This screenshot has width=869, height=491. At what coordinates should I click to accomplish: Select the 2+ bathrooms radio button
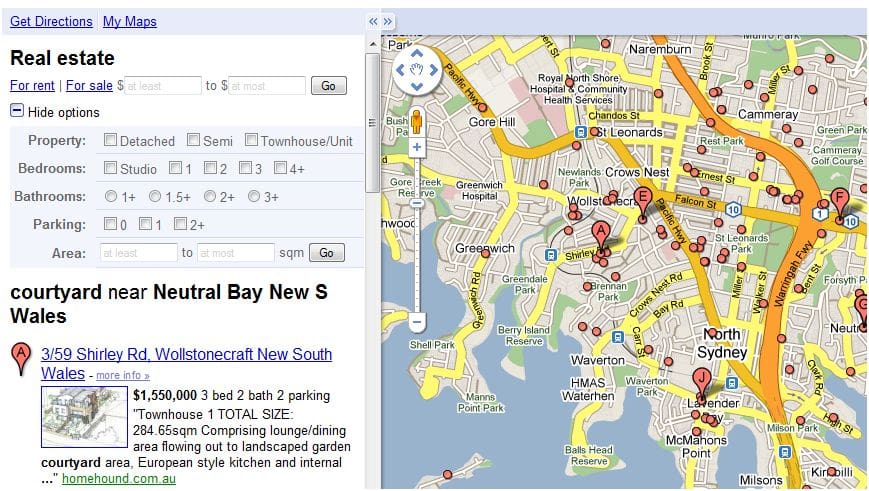point(210,196)
